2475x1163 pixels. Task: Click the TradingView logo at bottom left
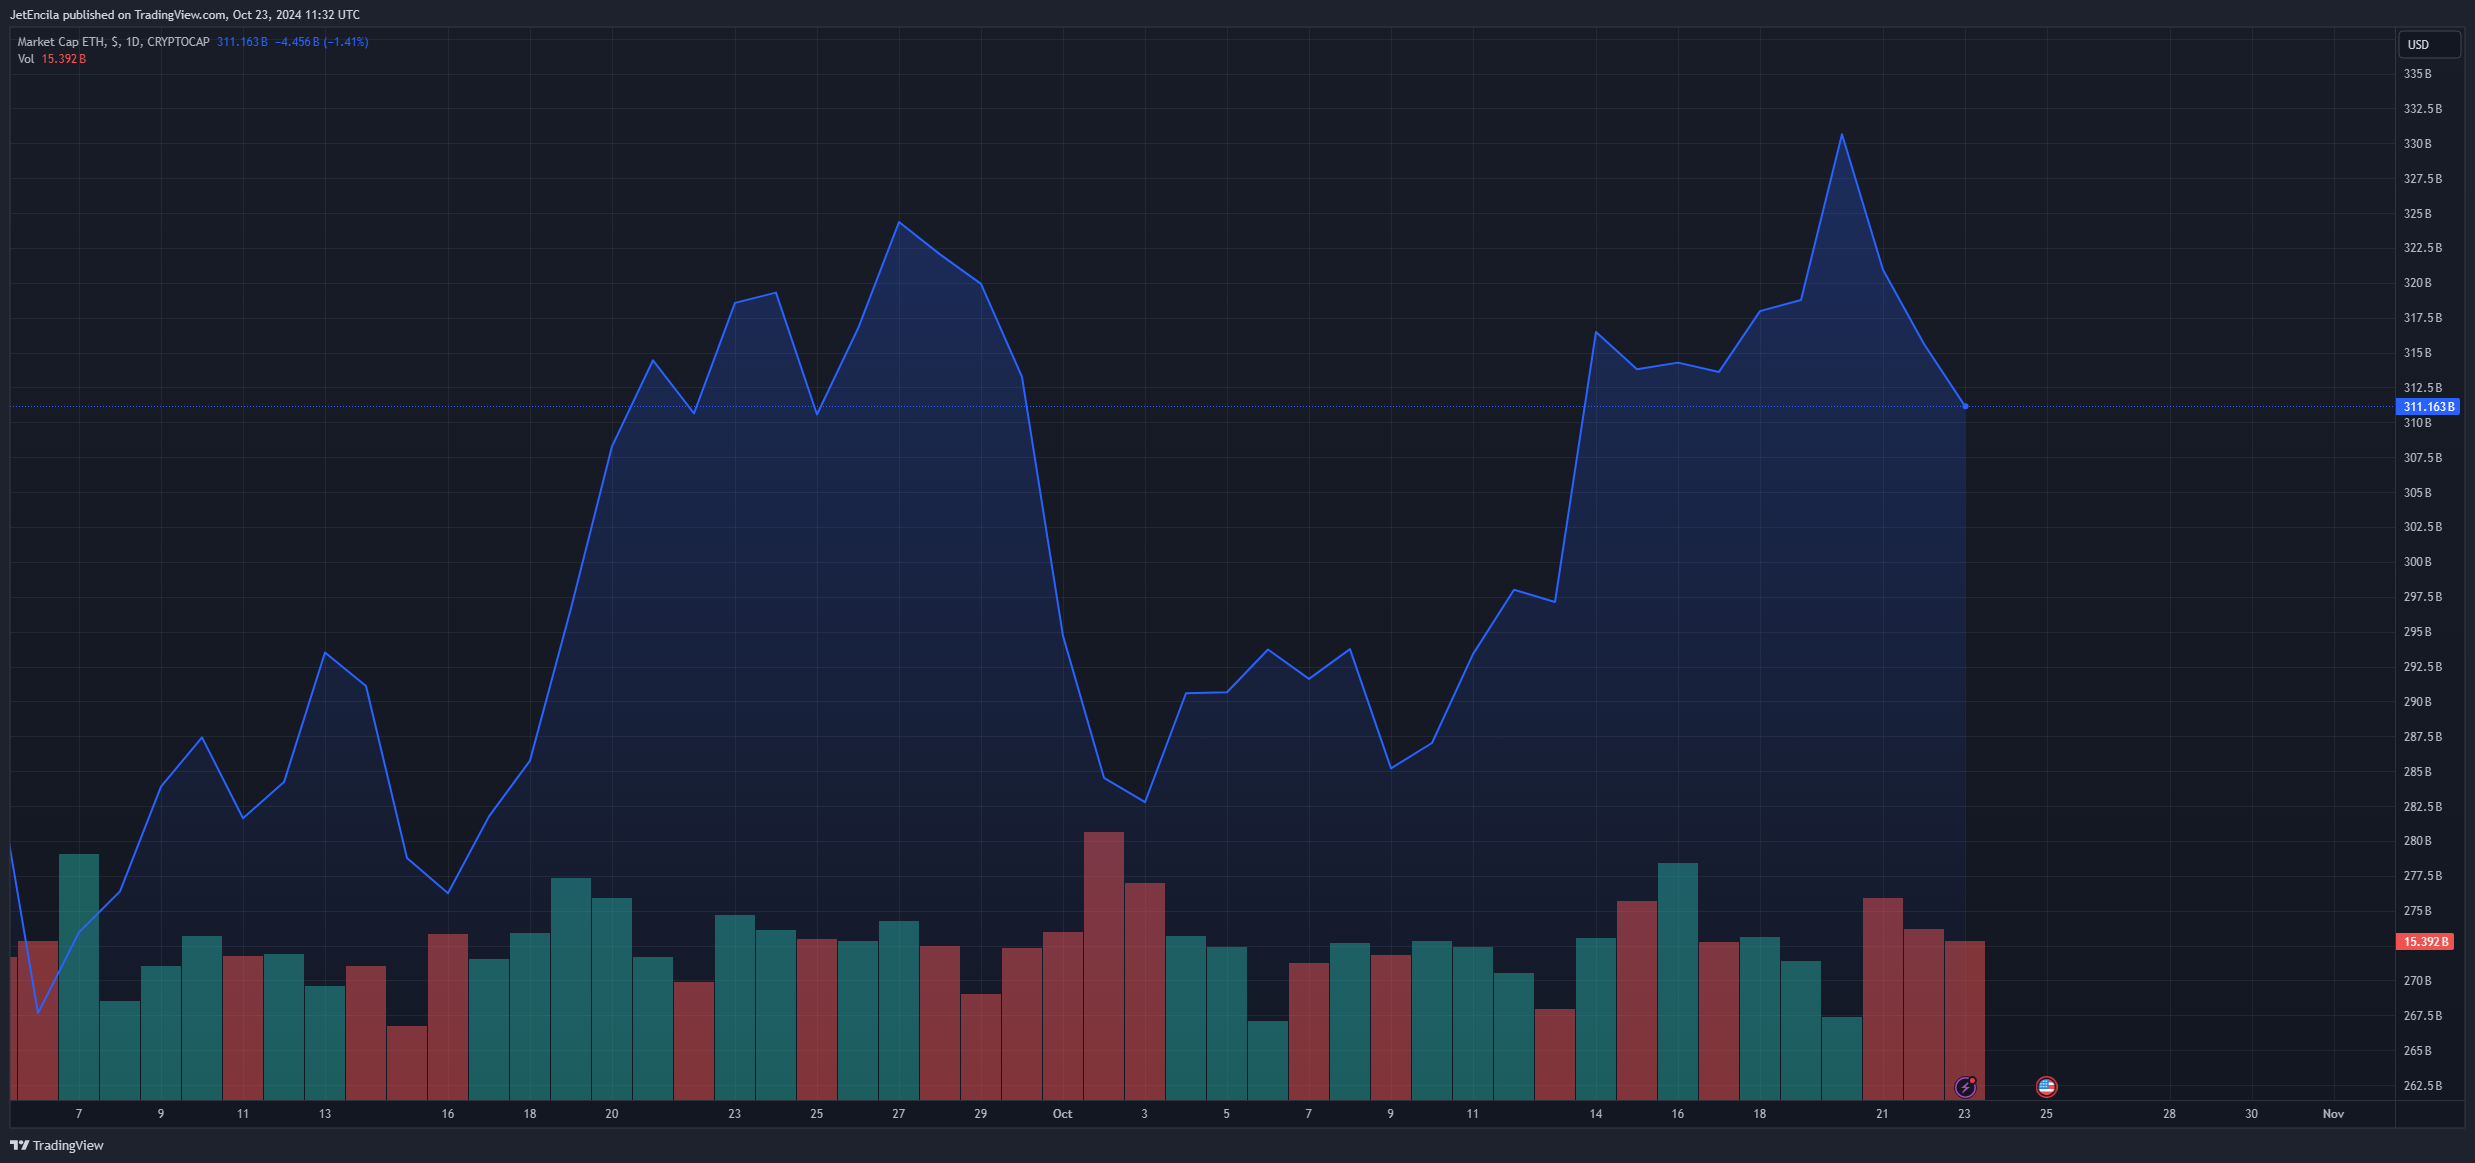point(57,1145)
